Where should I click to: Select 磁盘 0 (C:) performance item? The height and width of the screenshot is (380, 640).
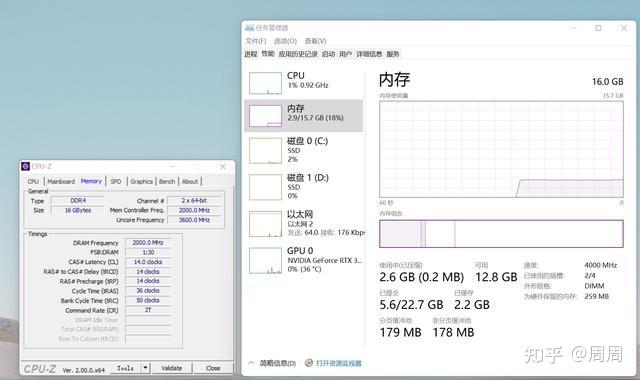303,150
